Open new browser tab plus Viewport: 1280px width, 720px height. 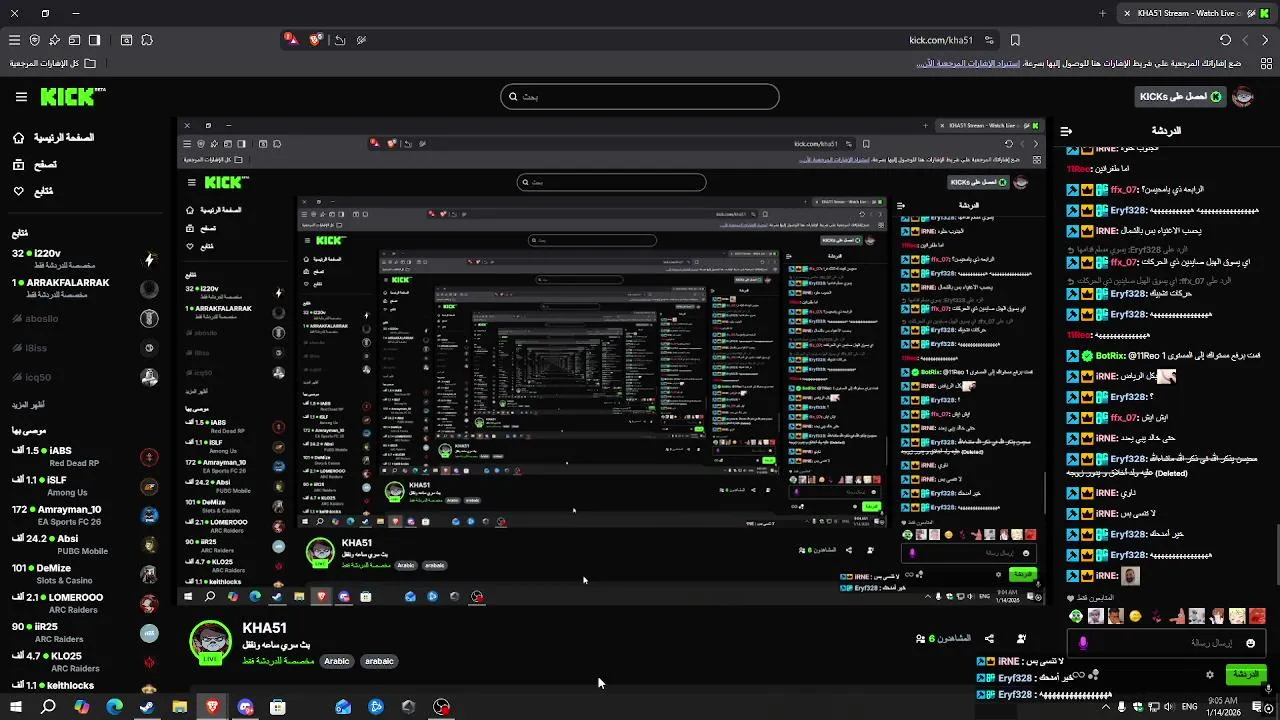point(1103,13)
